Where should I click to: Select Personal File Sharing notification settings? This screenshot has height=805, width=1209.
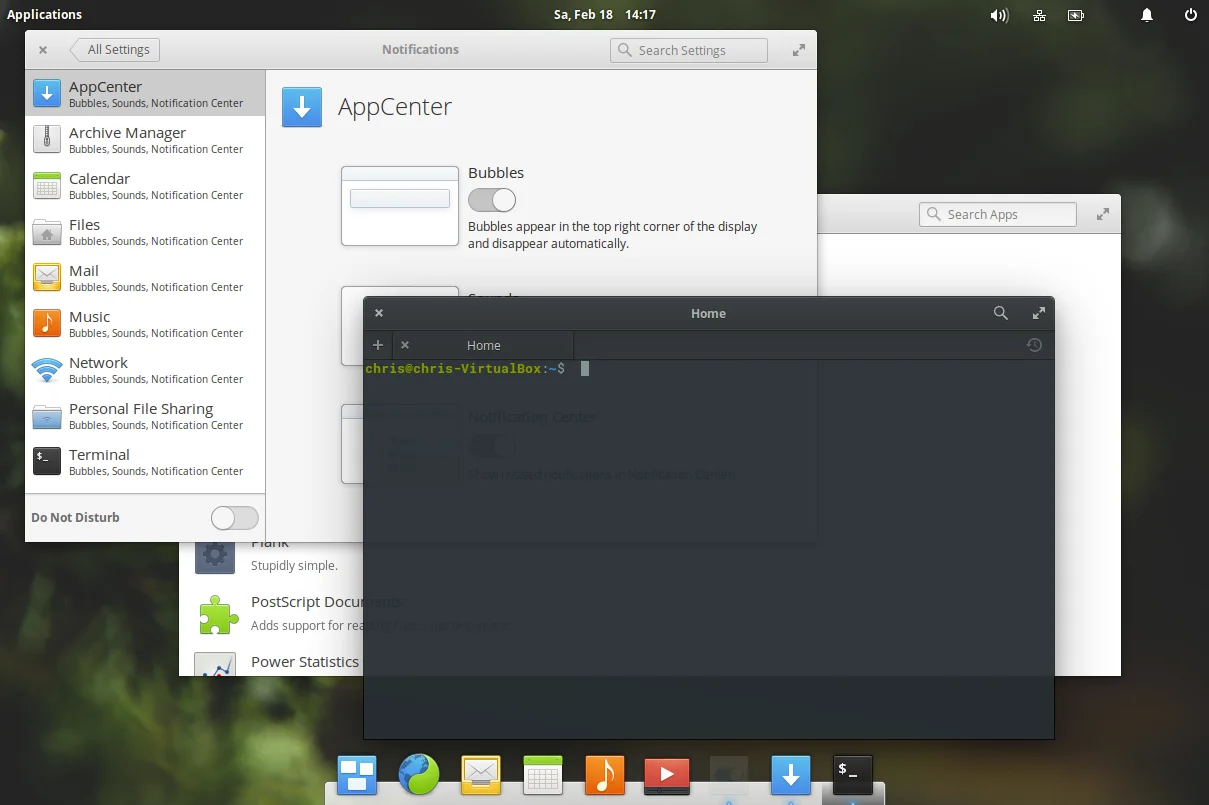(140, 415)
